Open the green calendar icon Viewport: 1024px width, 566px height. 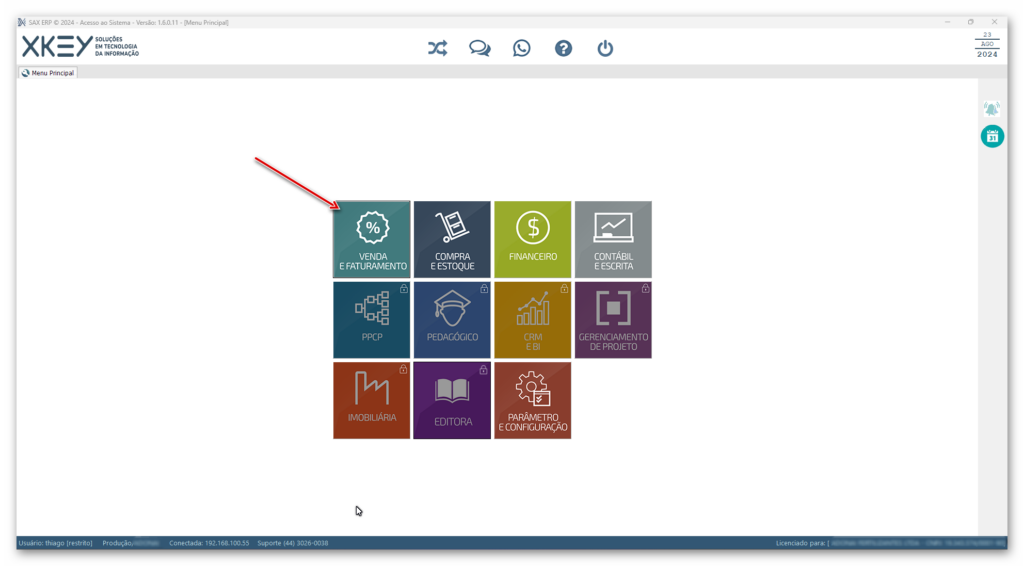(992, 136)
